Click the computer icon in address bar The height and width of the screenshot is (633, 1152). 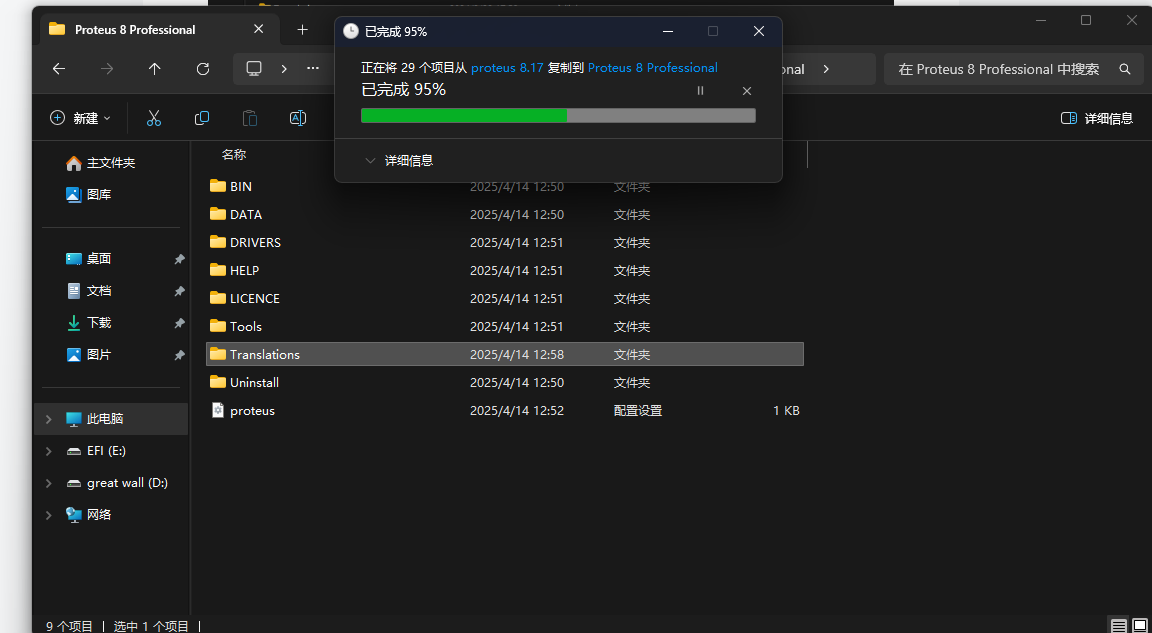tap(254, 68)
